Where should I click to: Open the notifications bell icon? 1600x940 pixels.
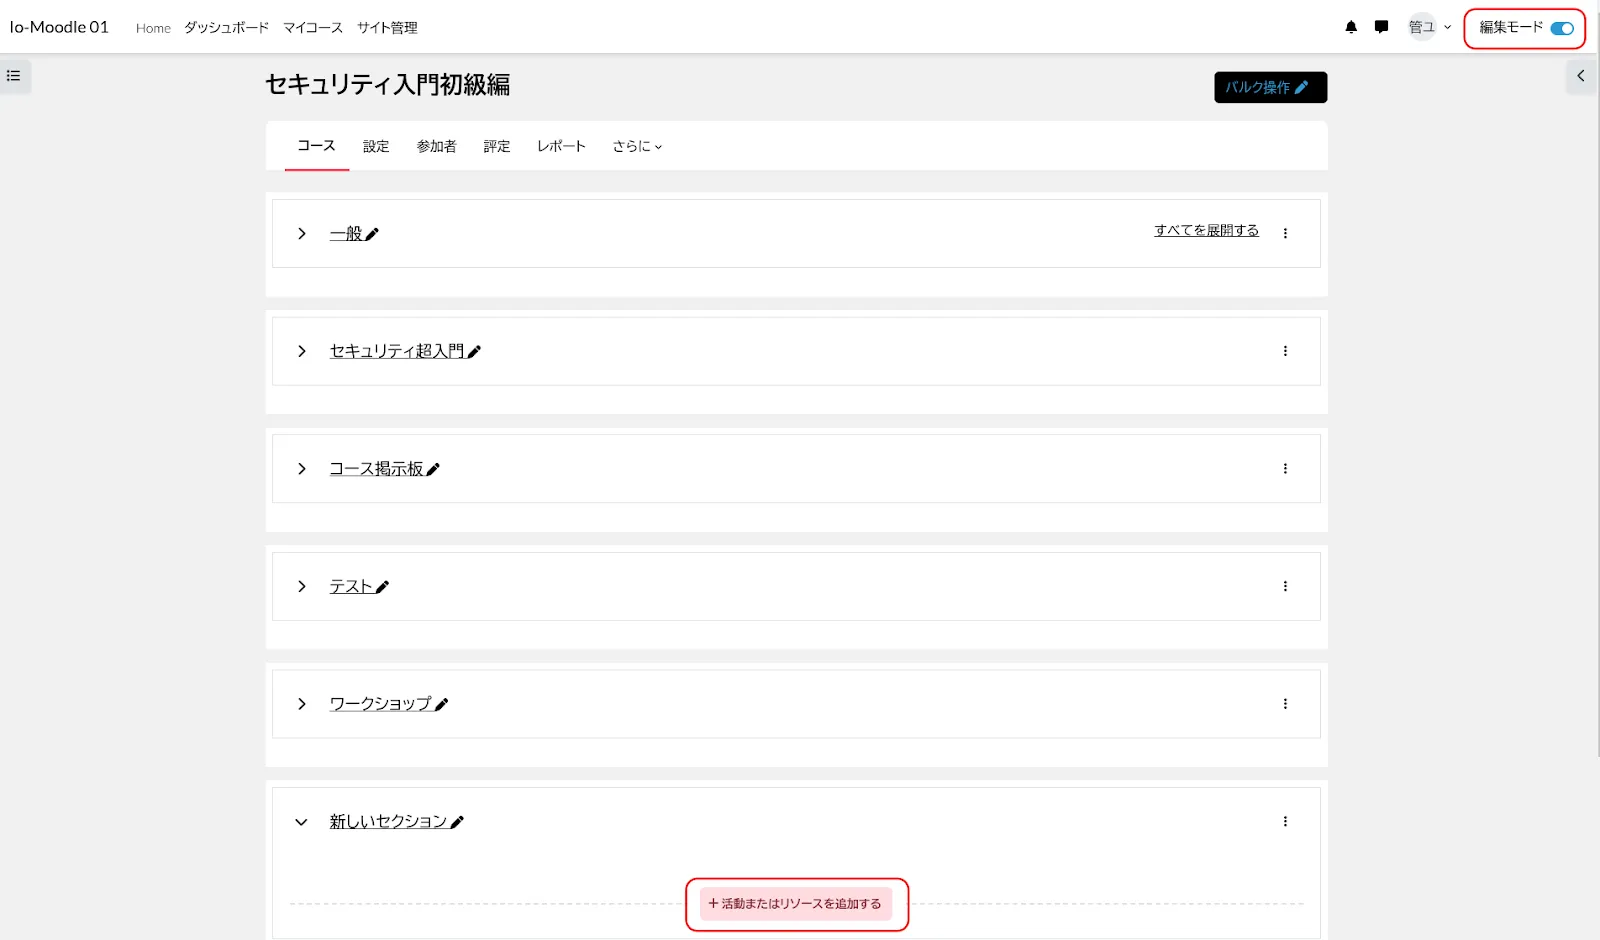pos(1351,28)
